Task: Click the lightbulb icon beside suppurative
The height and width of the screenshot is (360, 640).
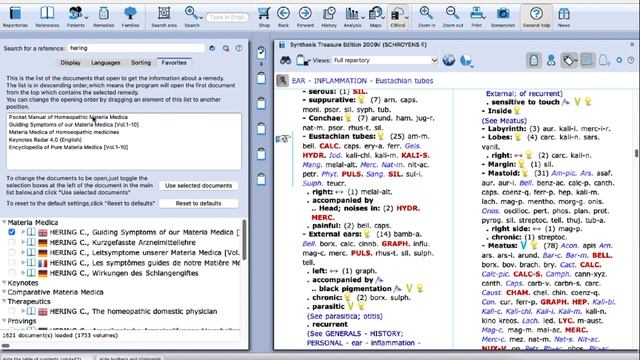Action: (361, 100)
